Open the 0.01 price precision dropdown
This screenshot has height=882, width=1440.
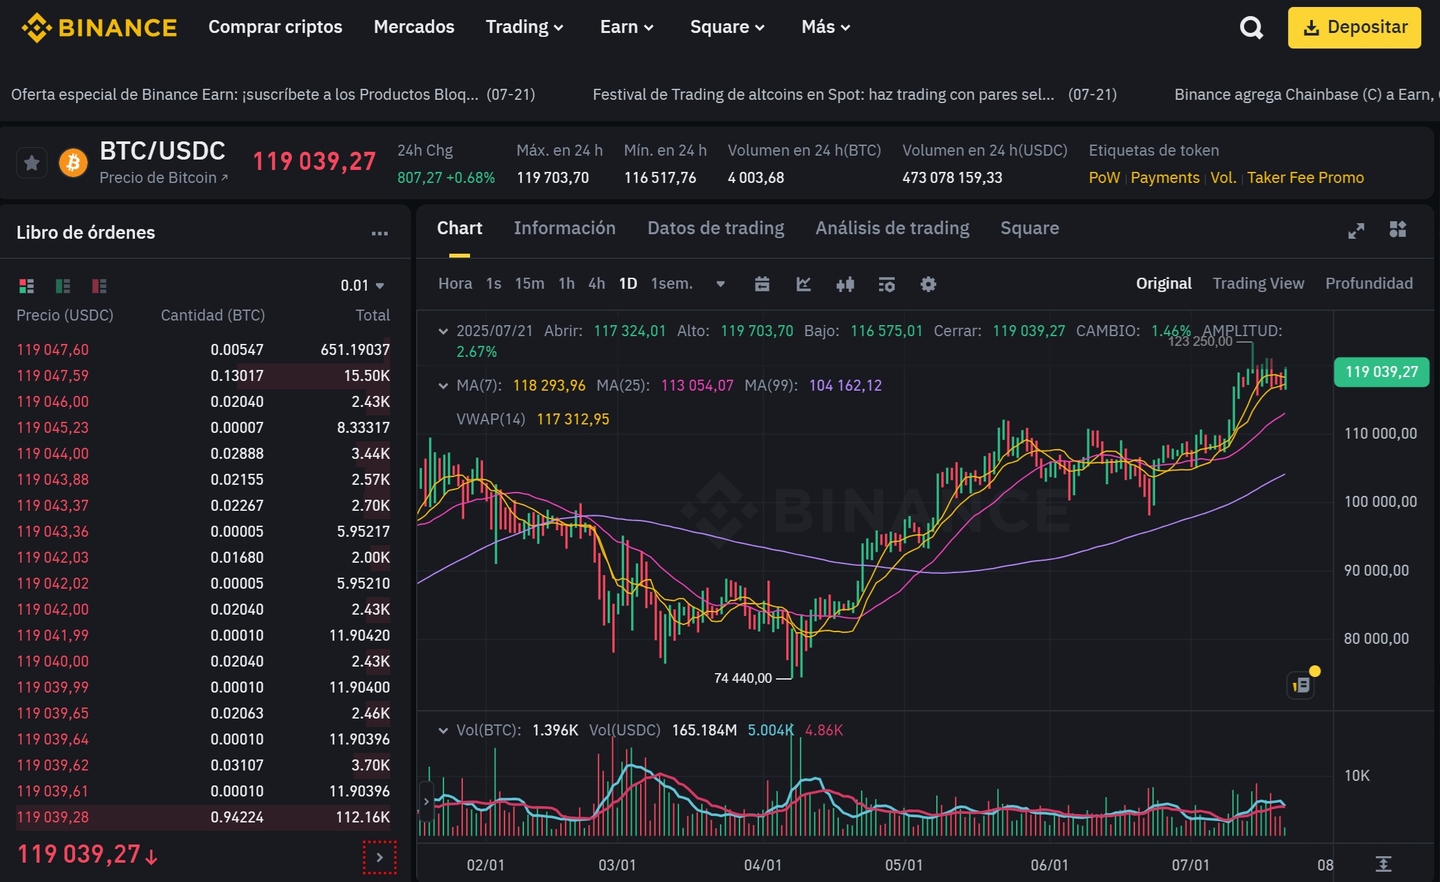tap(364, 285)
